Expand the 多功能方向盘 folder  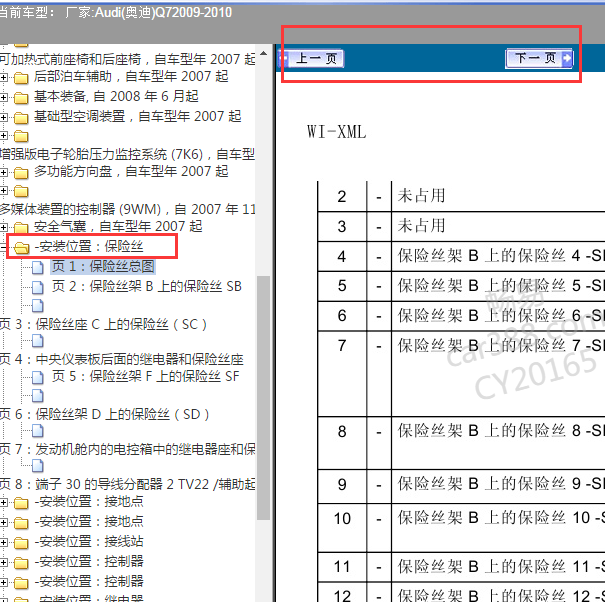pyautogui.click(x=3, y=172)
